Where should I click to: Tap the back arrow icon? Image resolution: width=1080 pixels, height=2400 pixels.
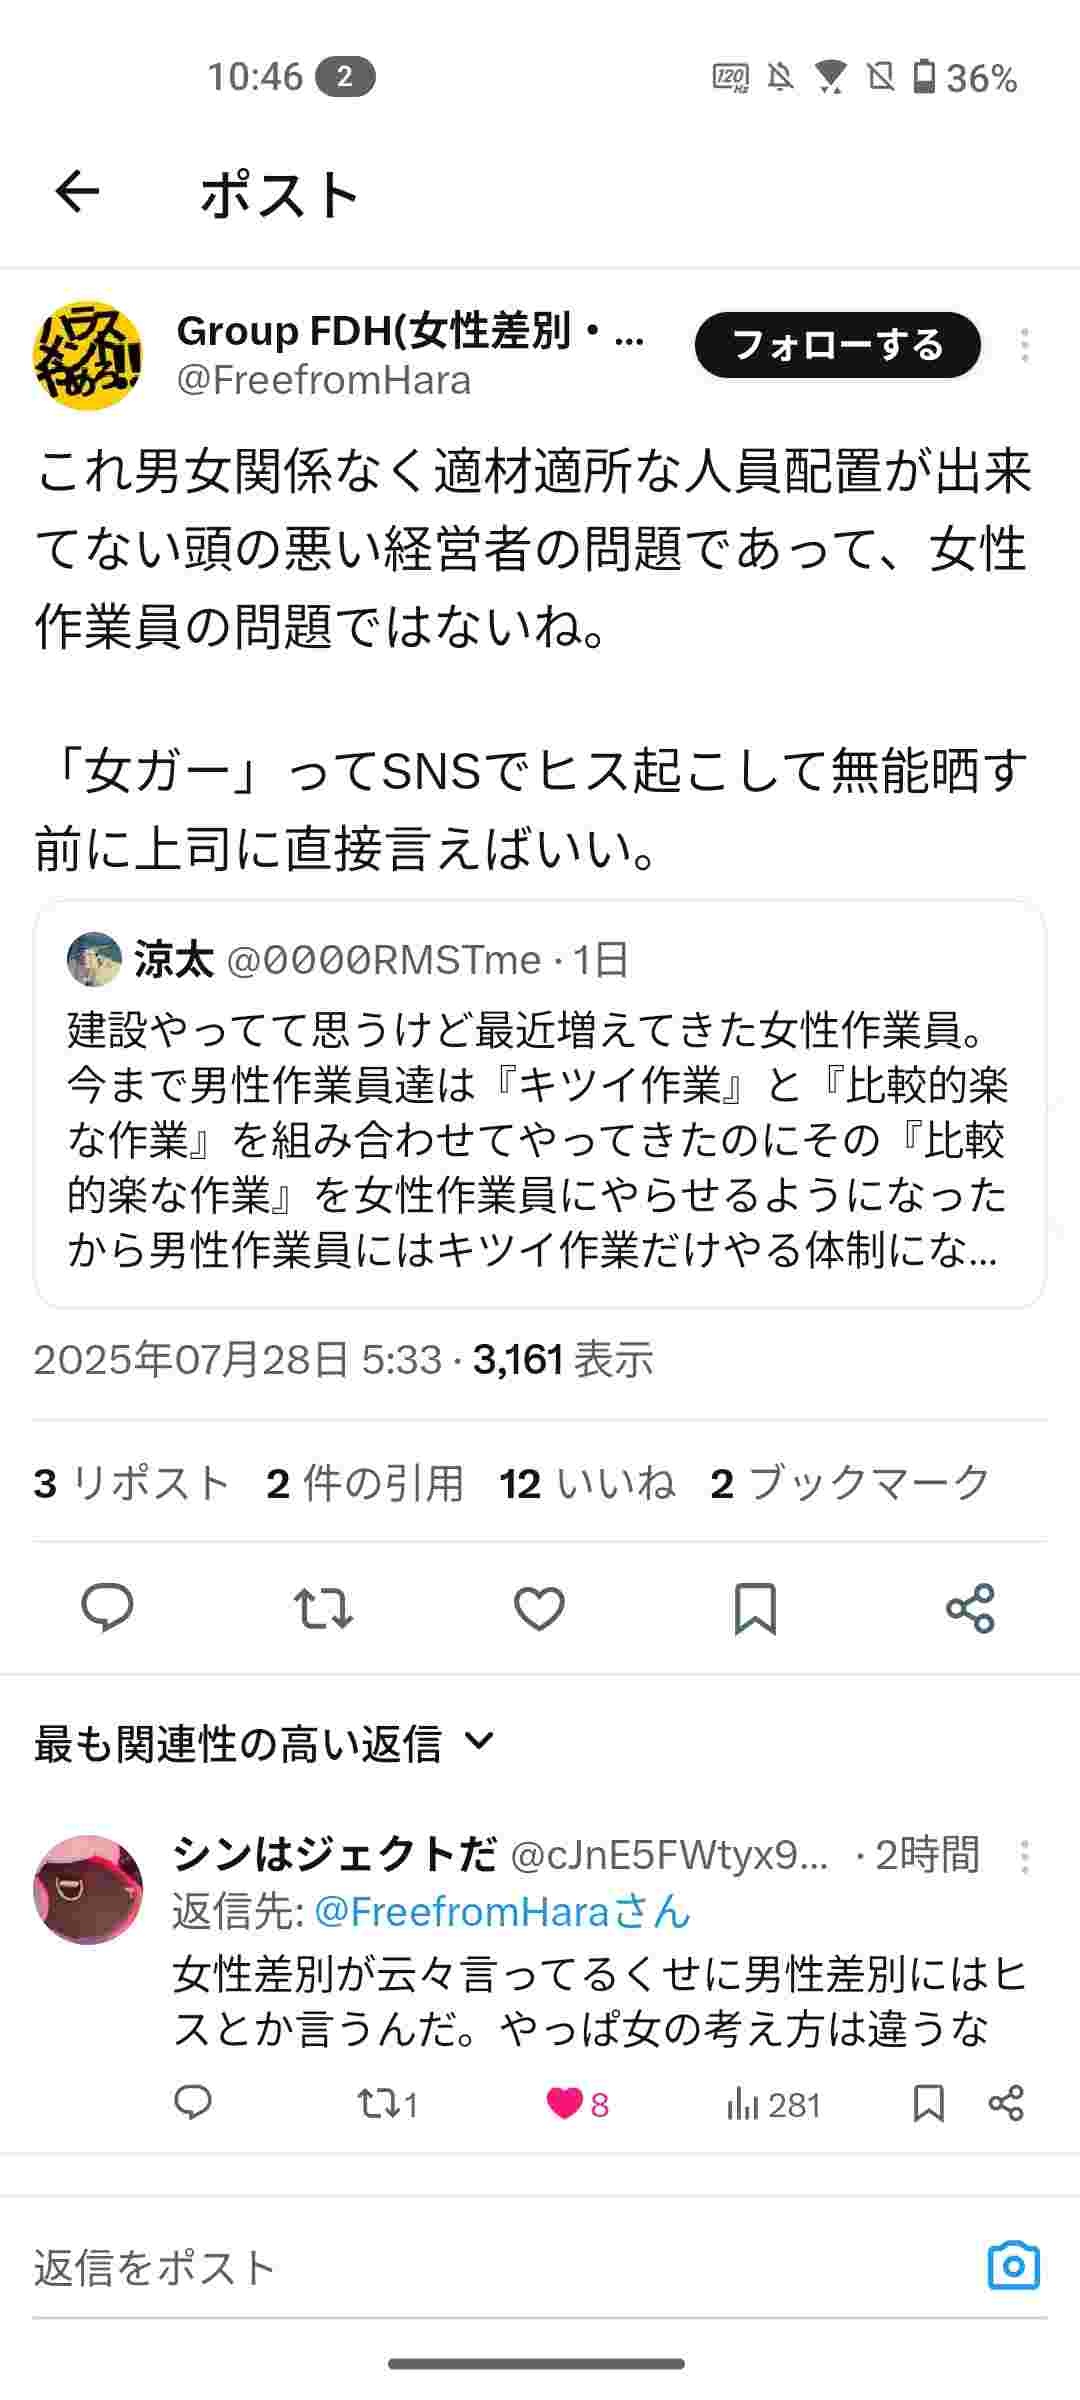[77, 192]
